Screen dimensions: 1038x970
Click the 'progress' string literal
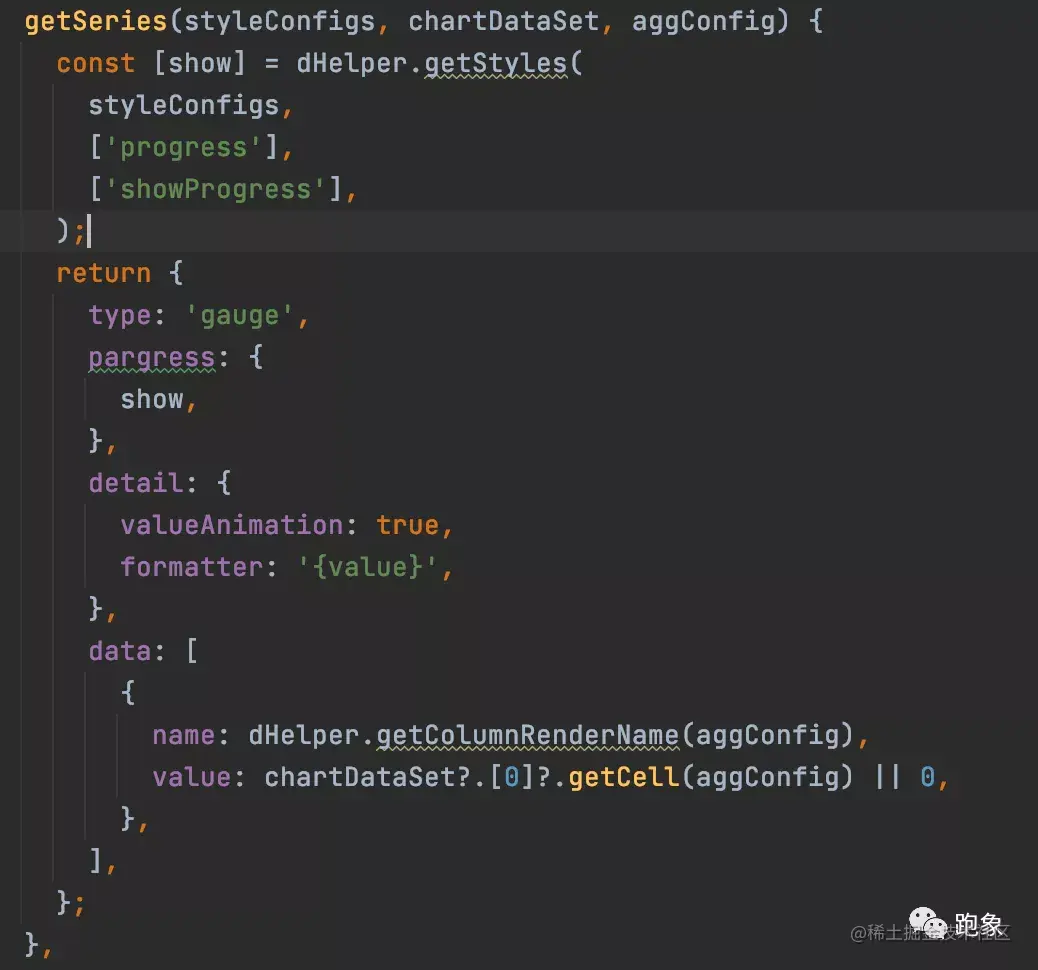183,148
